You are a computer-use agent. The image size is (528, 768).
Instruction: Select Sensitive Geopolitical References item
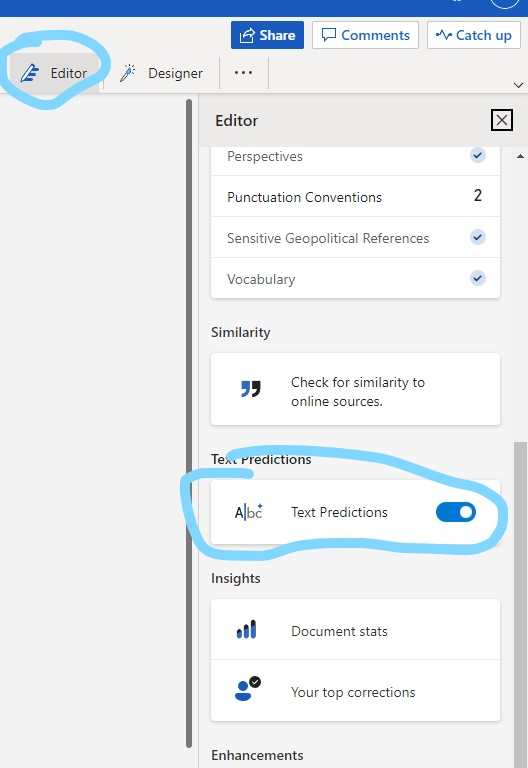(355, 238)
